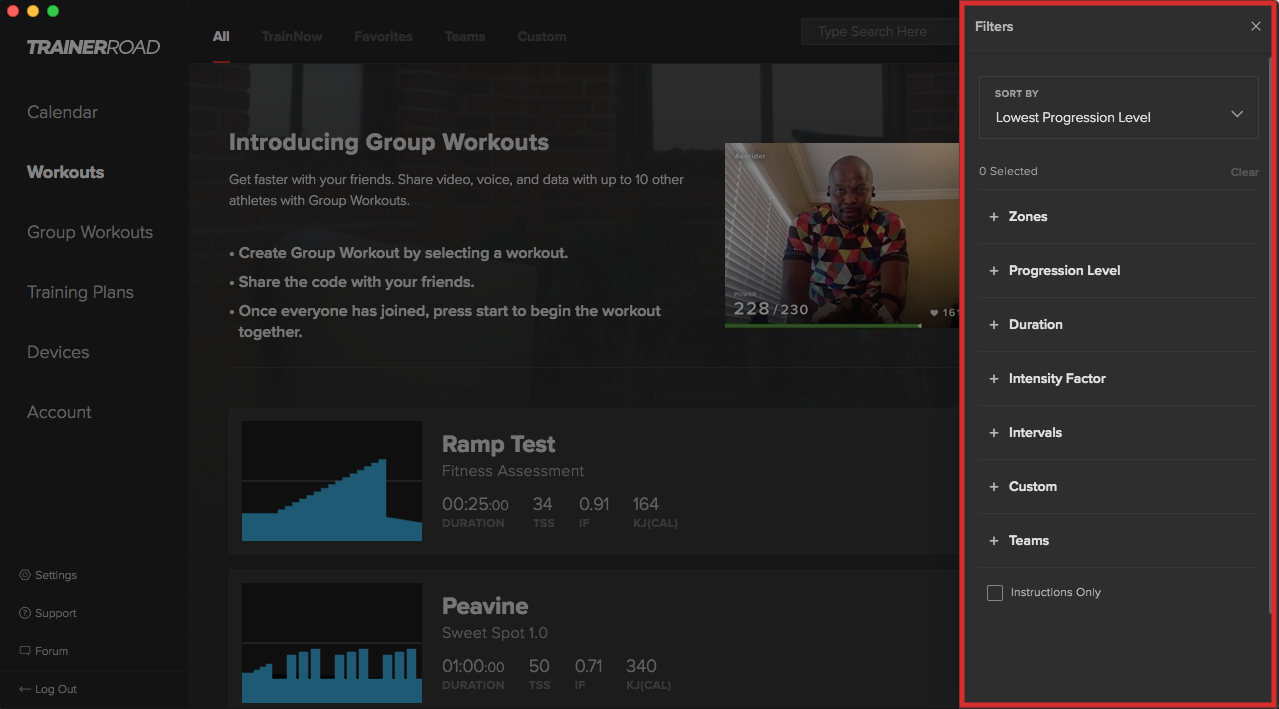The width and height of the screenshot is (1279, 709).
Task: Click the Peavine KJ value 340
Action: [641, 666]
